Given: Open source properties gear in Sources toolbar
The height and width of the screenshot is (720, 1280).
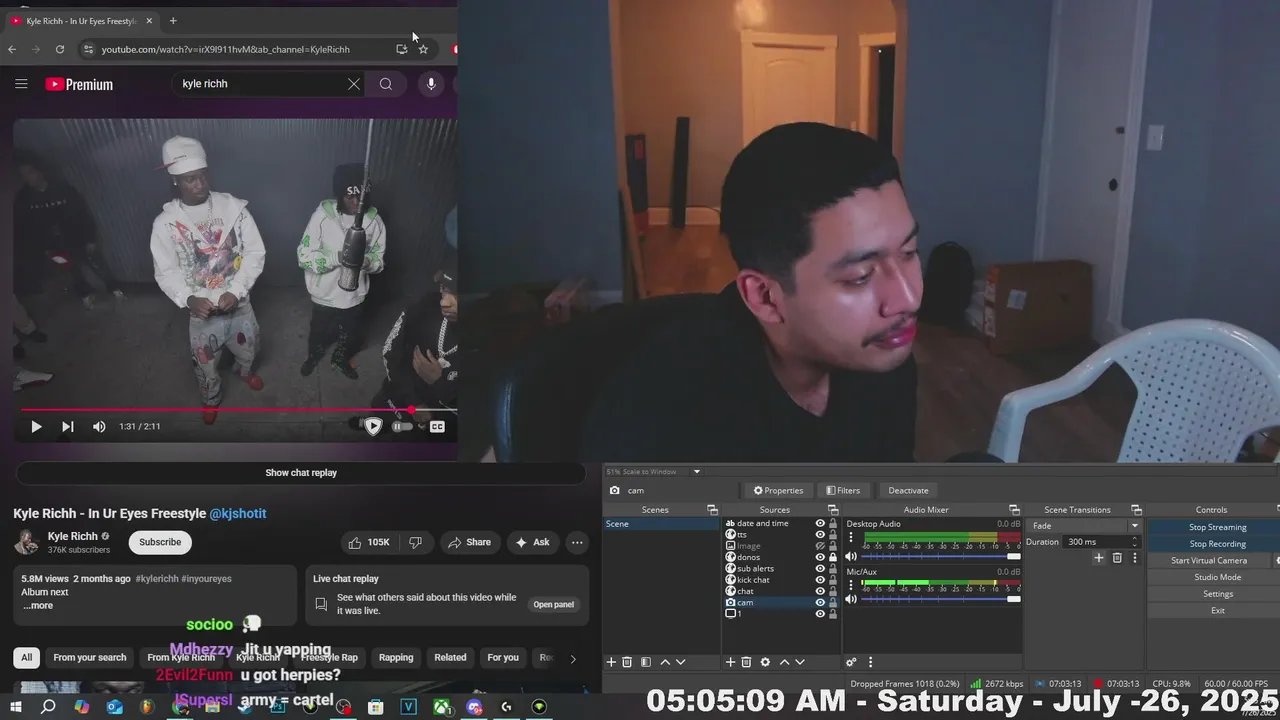Looking at the screenshot, I should click(x=765, y=662).
